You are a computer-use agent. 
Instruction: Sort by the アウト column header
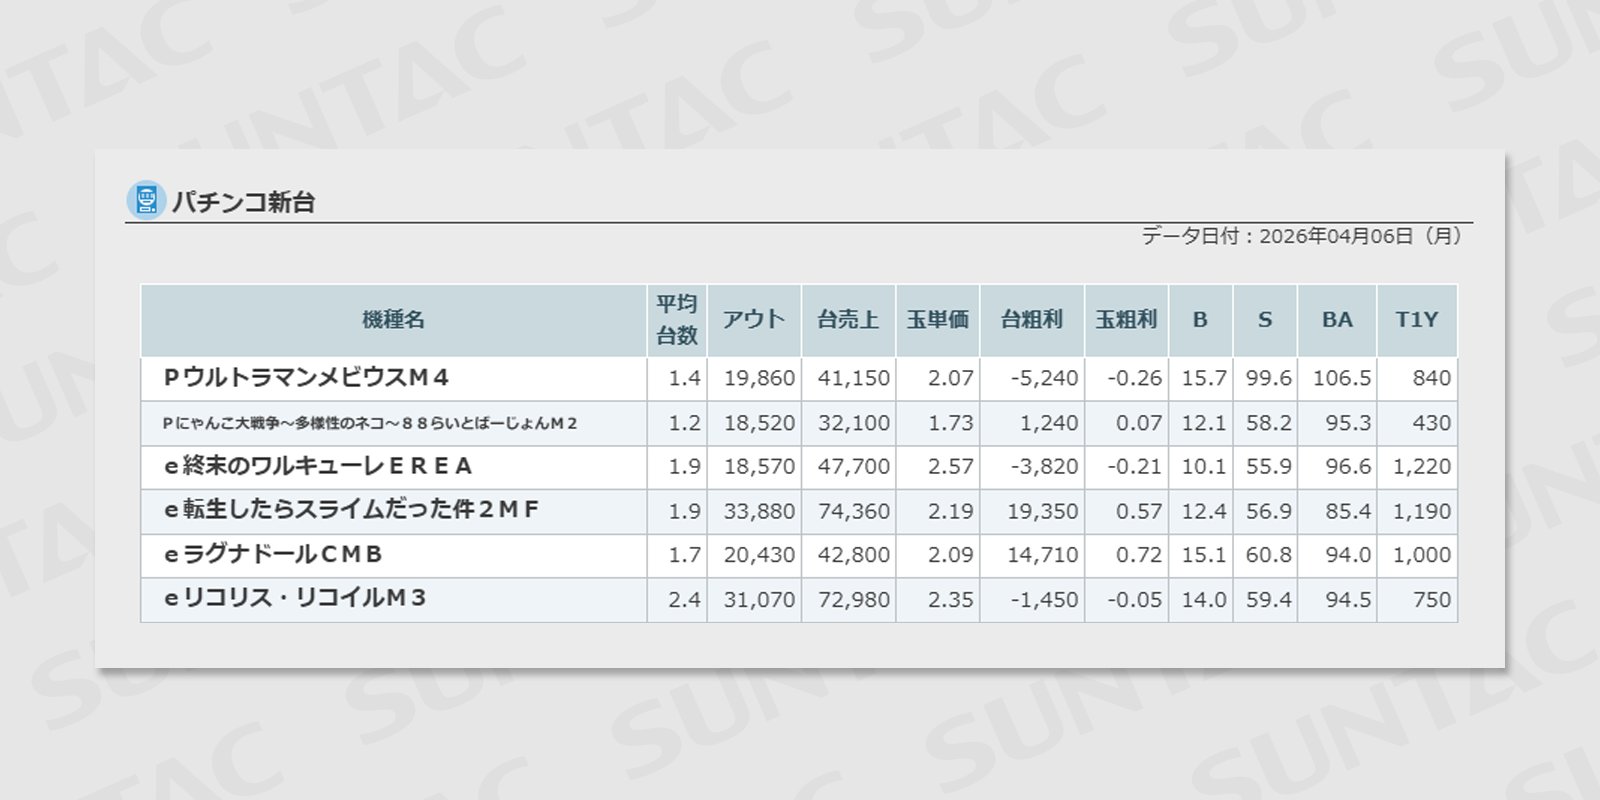(754, 320)
